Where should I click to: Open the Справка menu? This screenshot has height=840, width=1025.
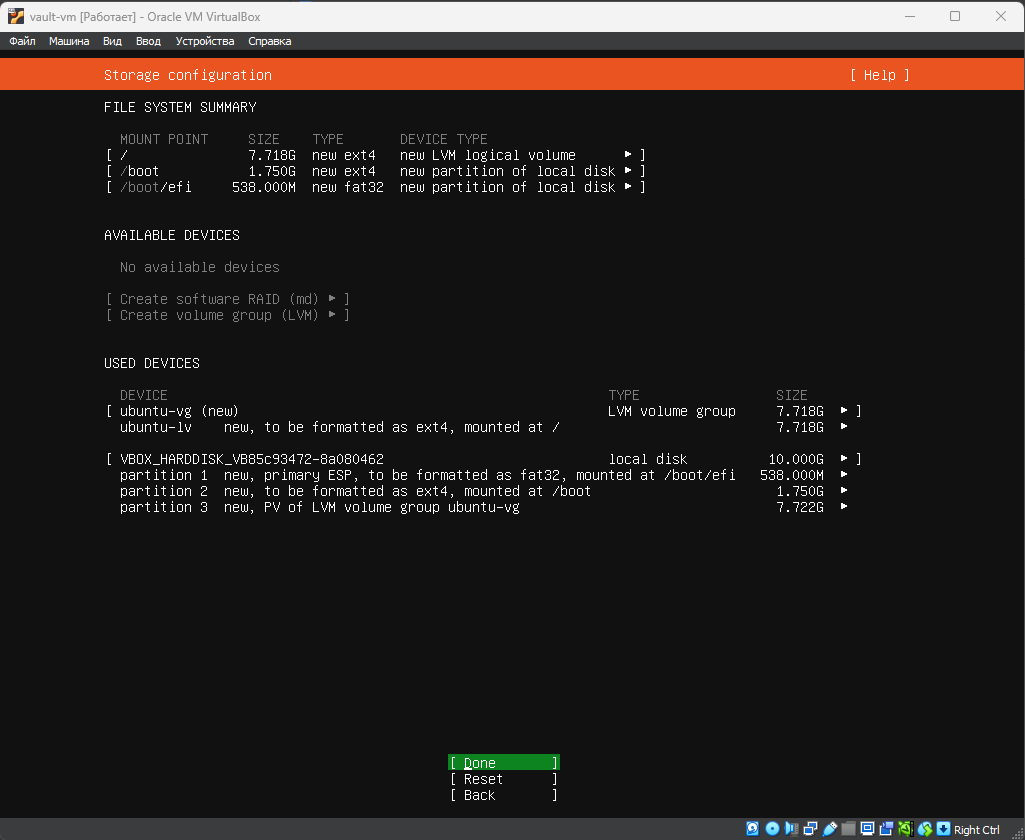point(269,41)
